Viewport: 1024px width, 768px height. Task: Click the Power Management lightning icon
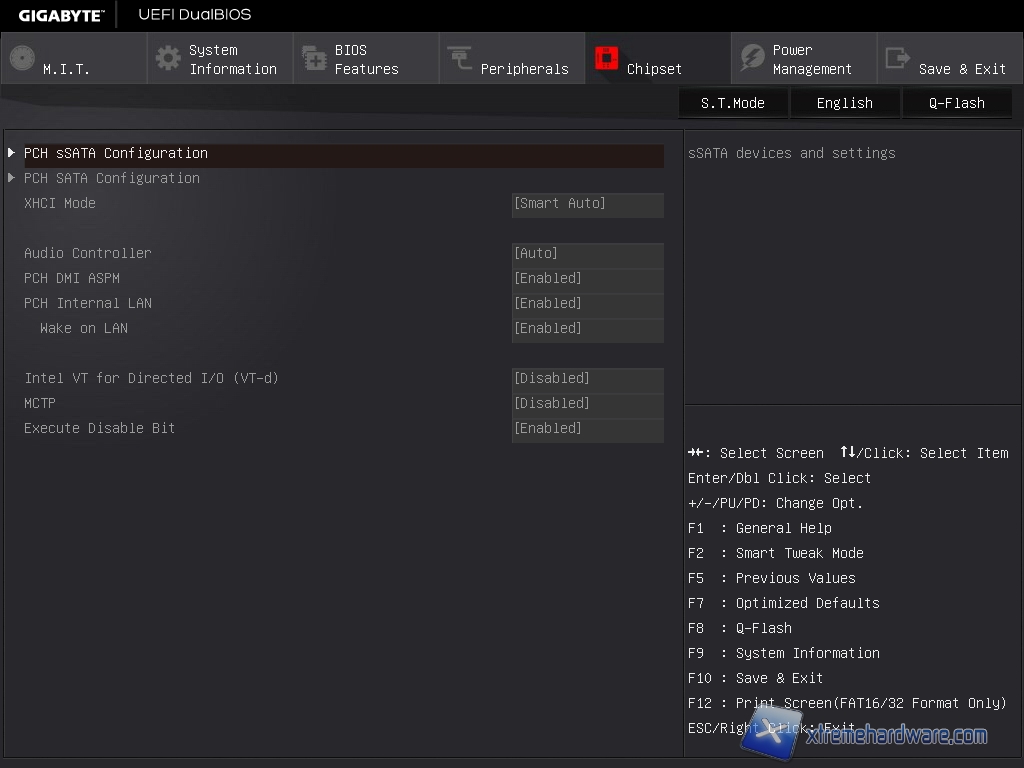click(x=752, y=58)
